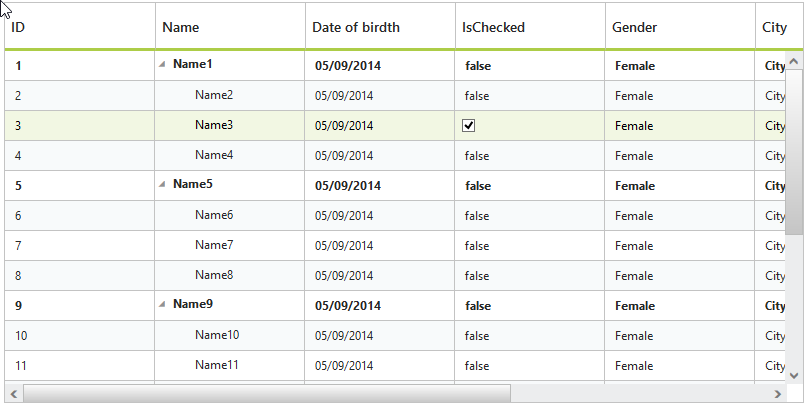Click the Female gender cell in row 7
The width and height of the screenshot is (805, 404).
tap(634, 246)
